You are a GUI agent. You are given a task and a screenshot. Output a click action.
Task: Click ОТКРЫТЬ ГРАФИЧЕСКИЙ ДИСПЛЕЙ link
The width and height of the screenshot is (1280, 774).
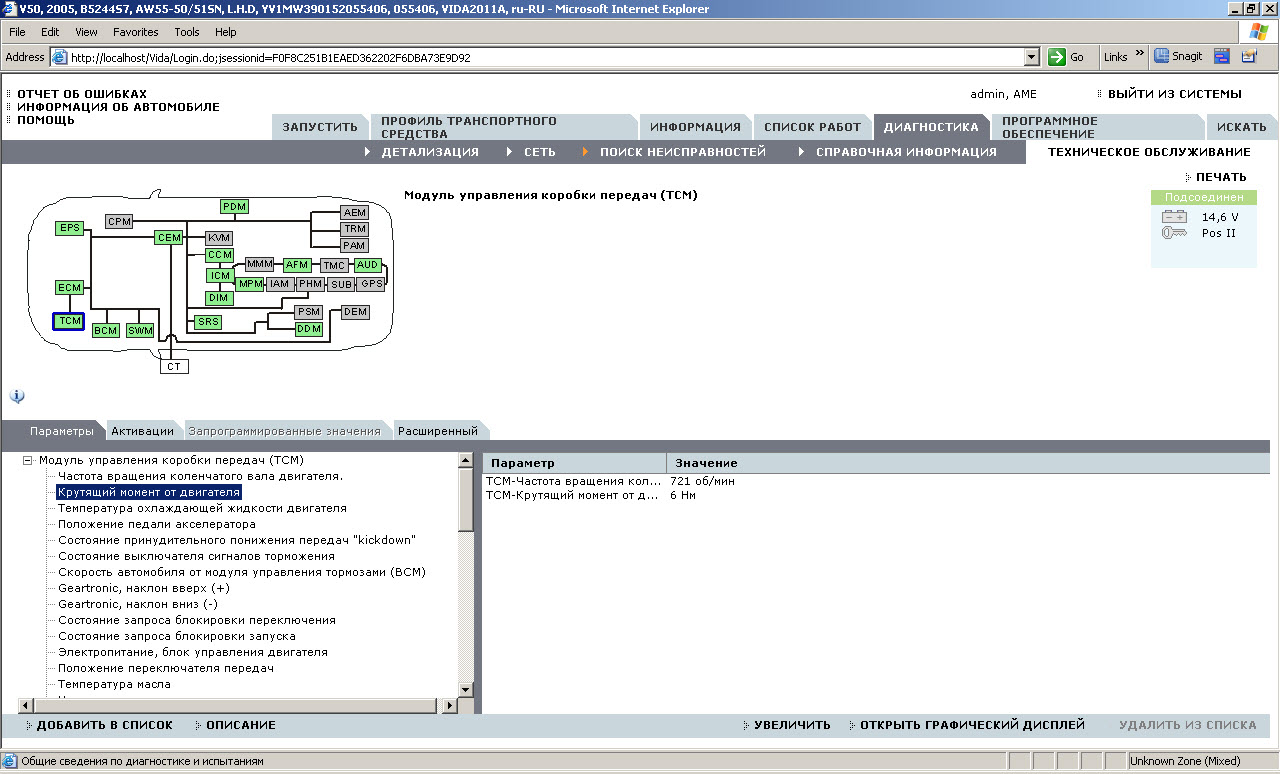click(x=971, y=725)
